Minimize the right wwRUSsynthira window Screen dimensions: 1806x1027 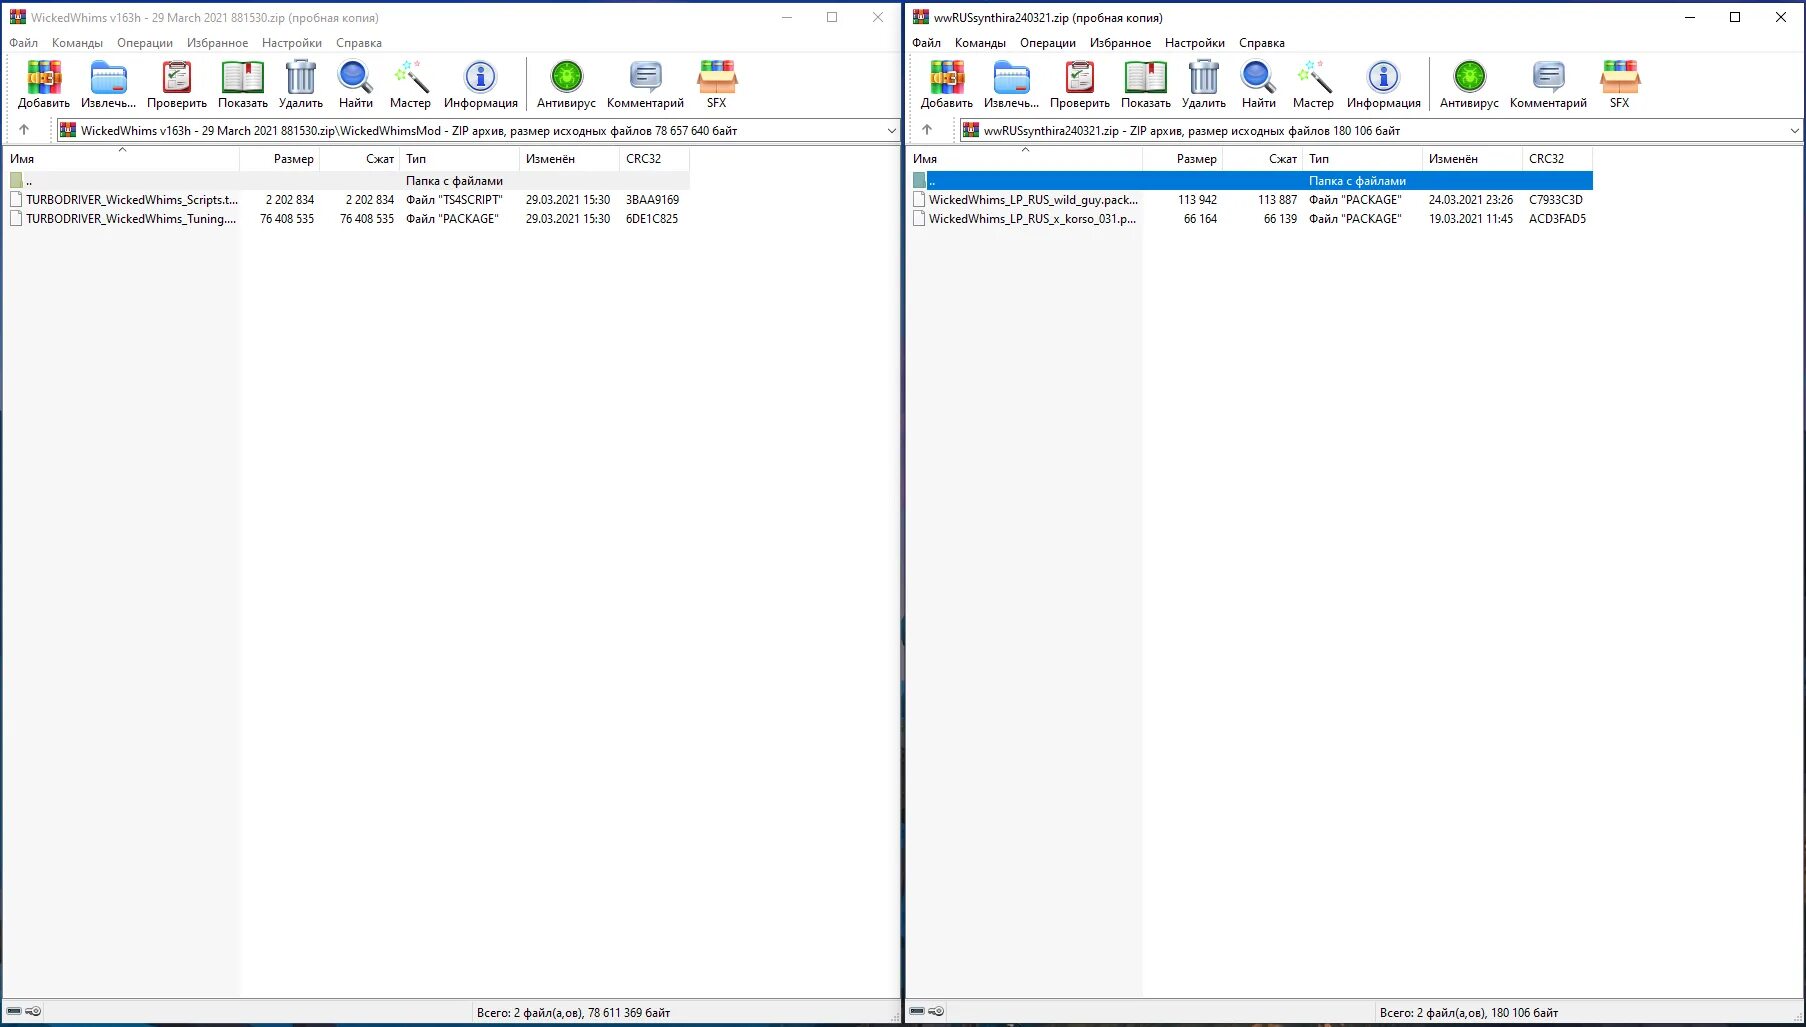tap(1690, 17)
